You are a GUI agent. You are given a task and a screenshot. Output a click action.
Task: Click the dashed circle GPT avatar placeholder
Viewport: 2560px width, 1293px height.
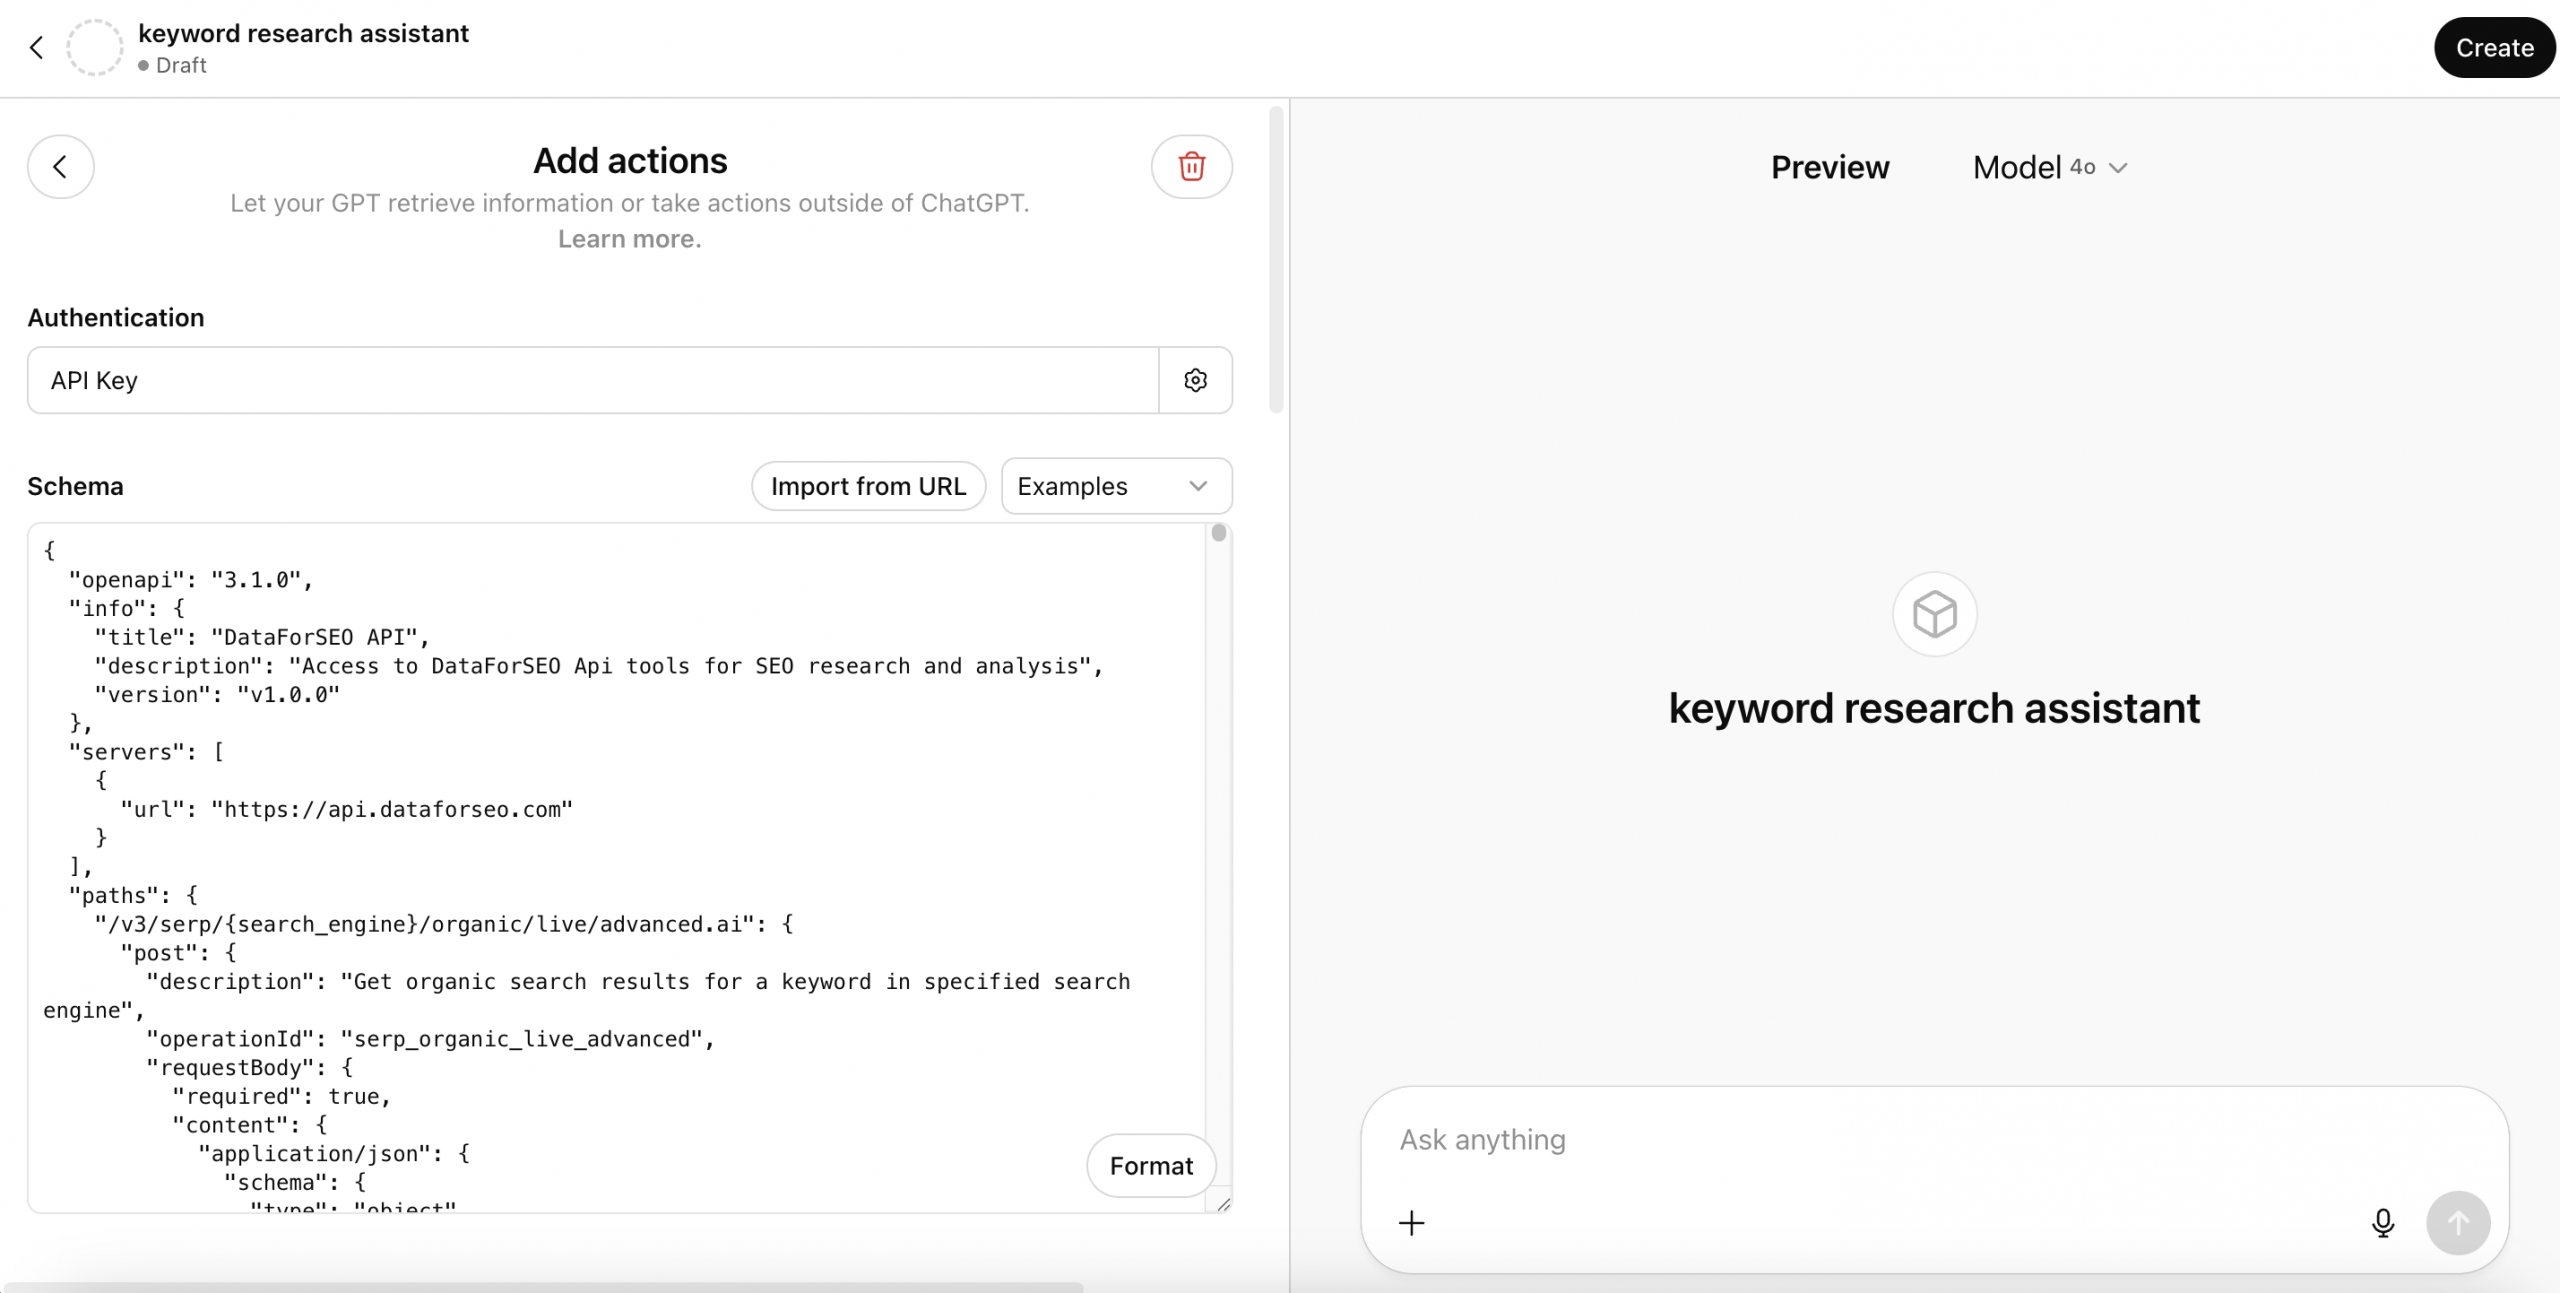point(94,47)
